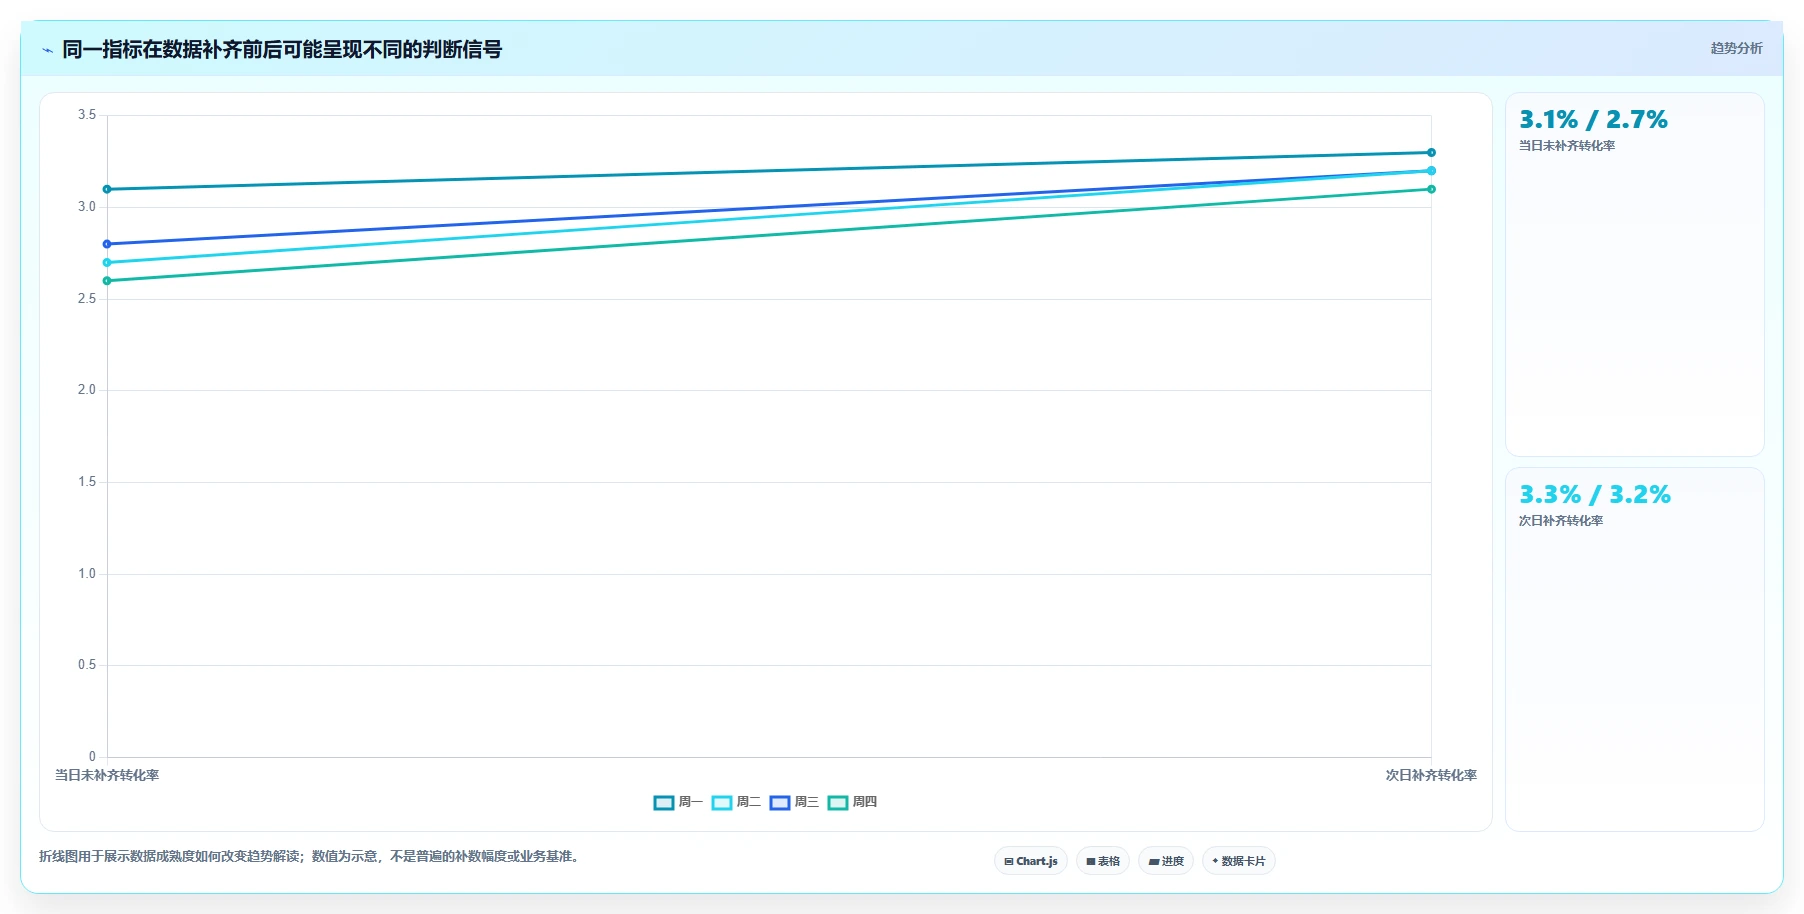Click the Chart.js chip

click(x=1031, y=861)
